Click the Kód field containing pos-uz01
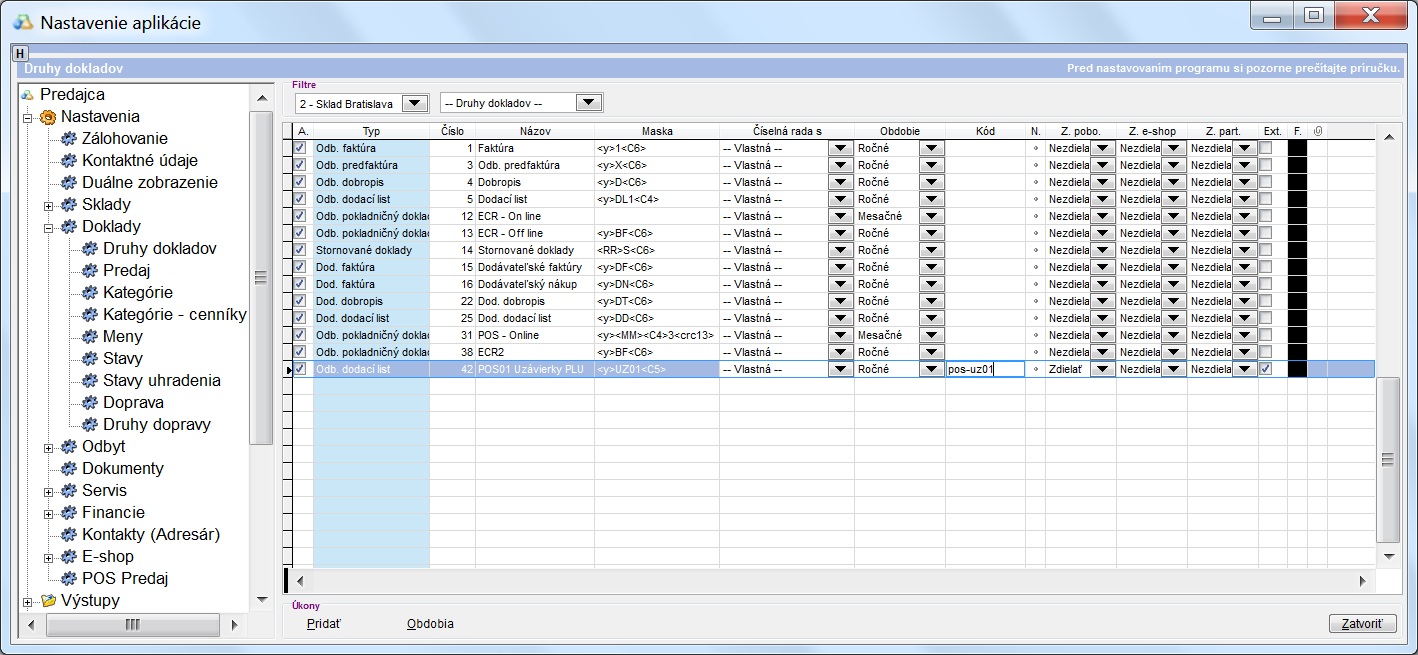The height and width of the screenshot is (655, 1418). click(x=984, y=369)
